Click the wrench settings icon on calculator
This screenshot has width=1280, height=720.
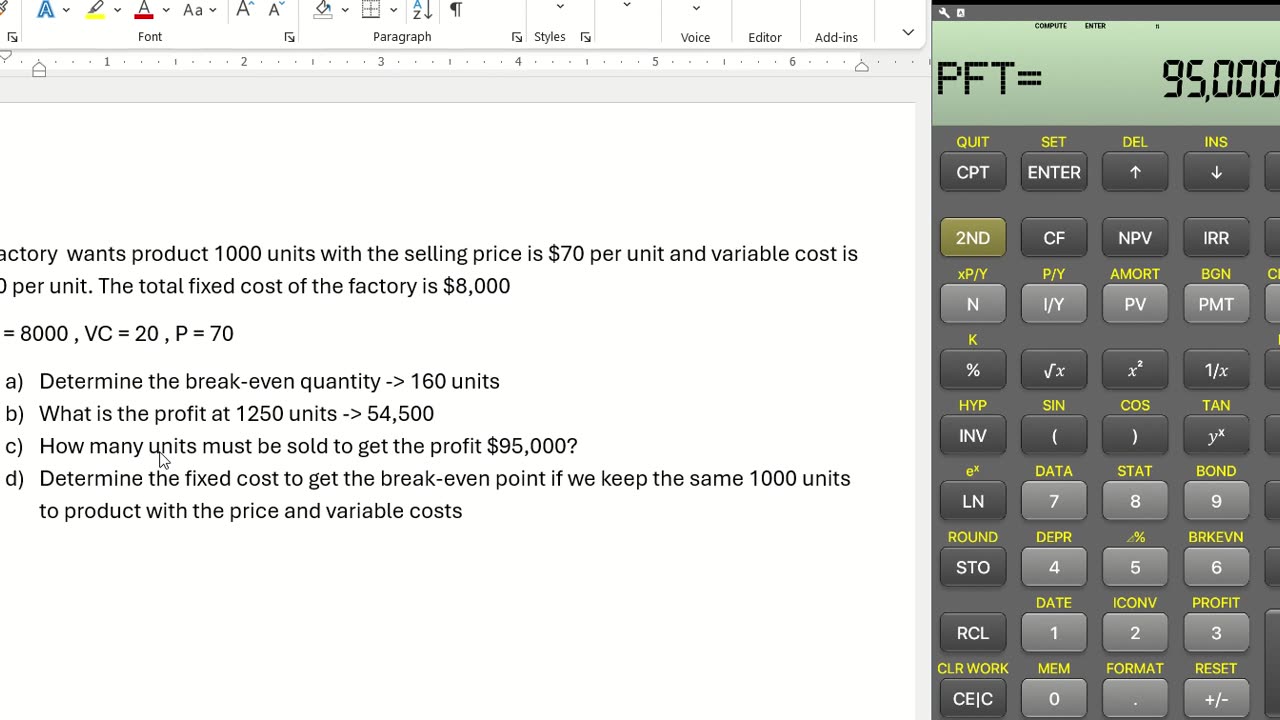(x=944, y=13)
